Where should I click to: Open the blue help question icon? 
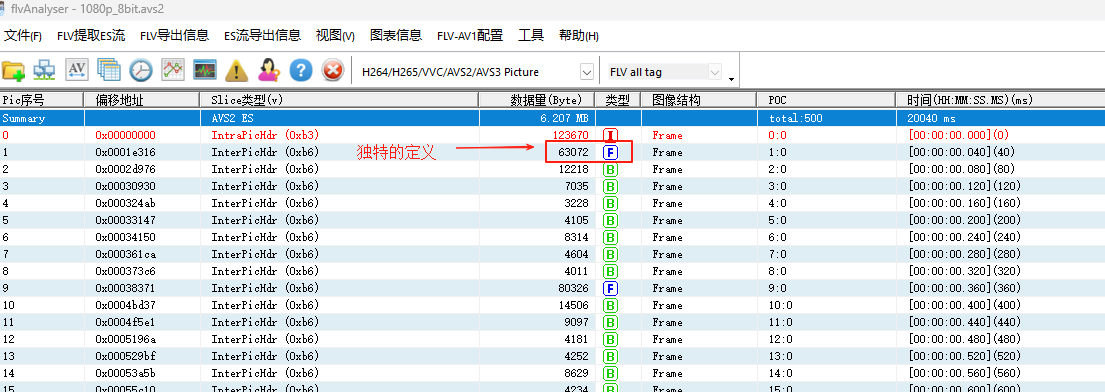[301, 70]
